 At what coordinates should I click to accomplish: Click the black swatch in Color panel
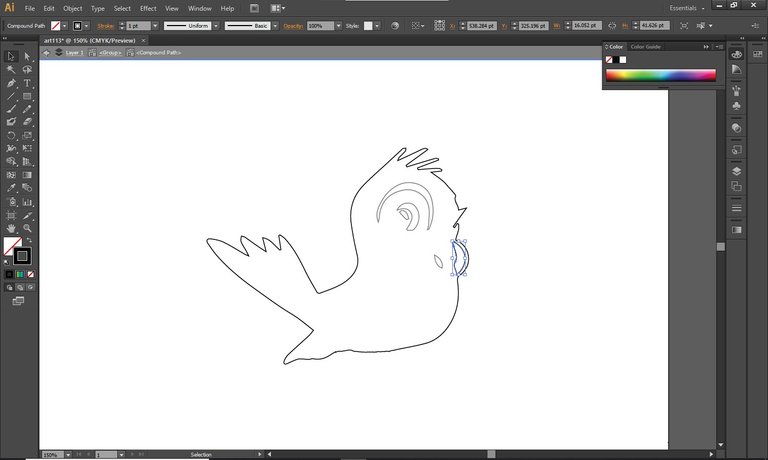616,60
